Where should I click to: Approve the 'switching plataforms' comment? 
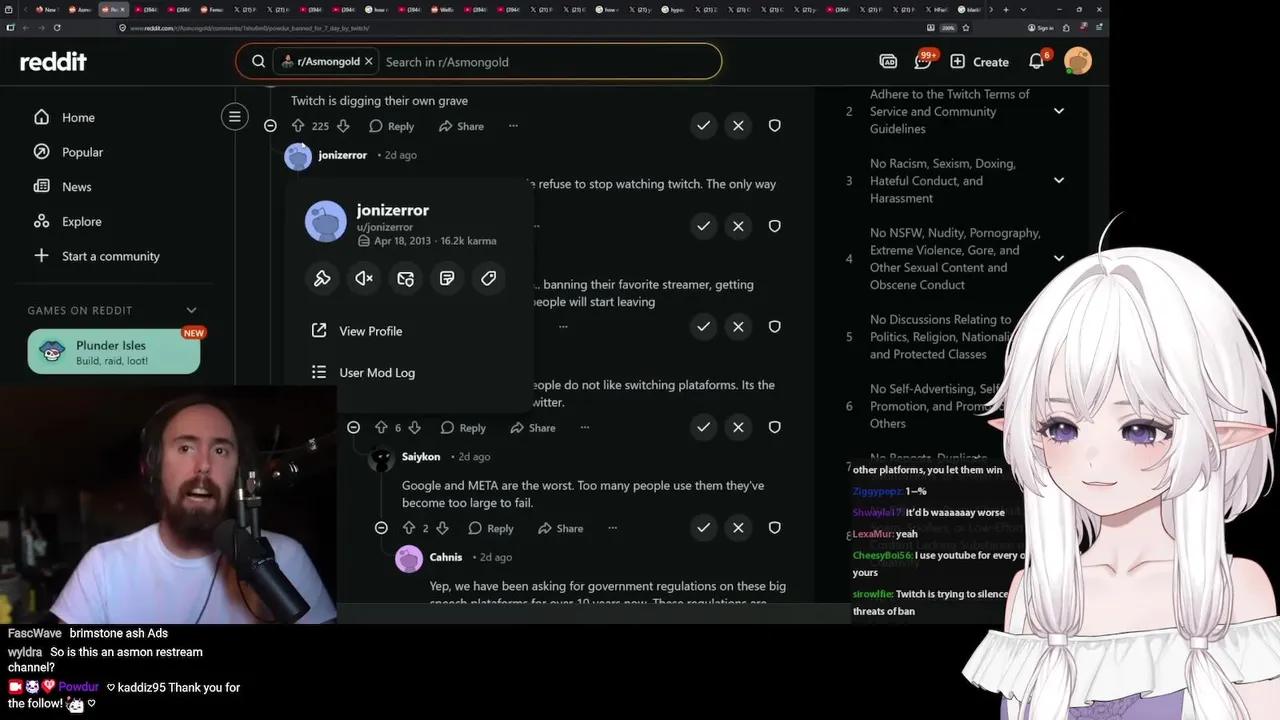[703, 427]
